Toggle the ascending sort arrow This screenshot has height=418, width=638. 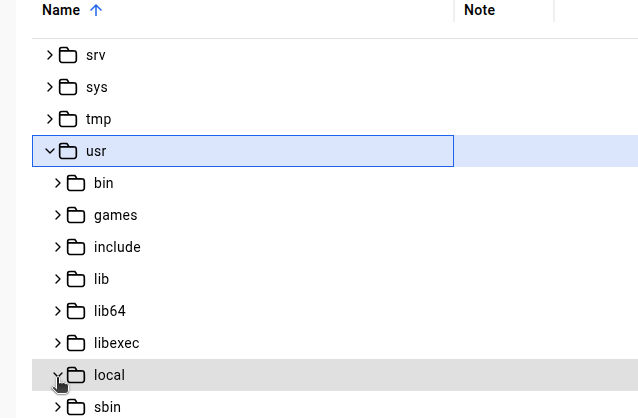tap(96, 10)
